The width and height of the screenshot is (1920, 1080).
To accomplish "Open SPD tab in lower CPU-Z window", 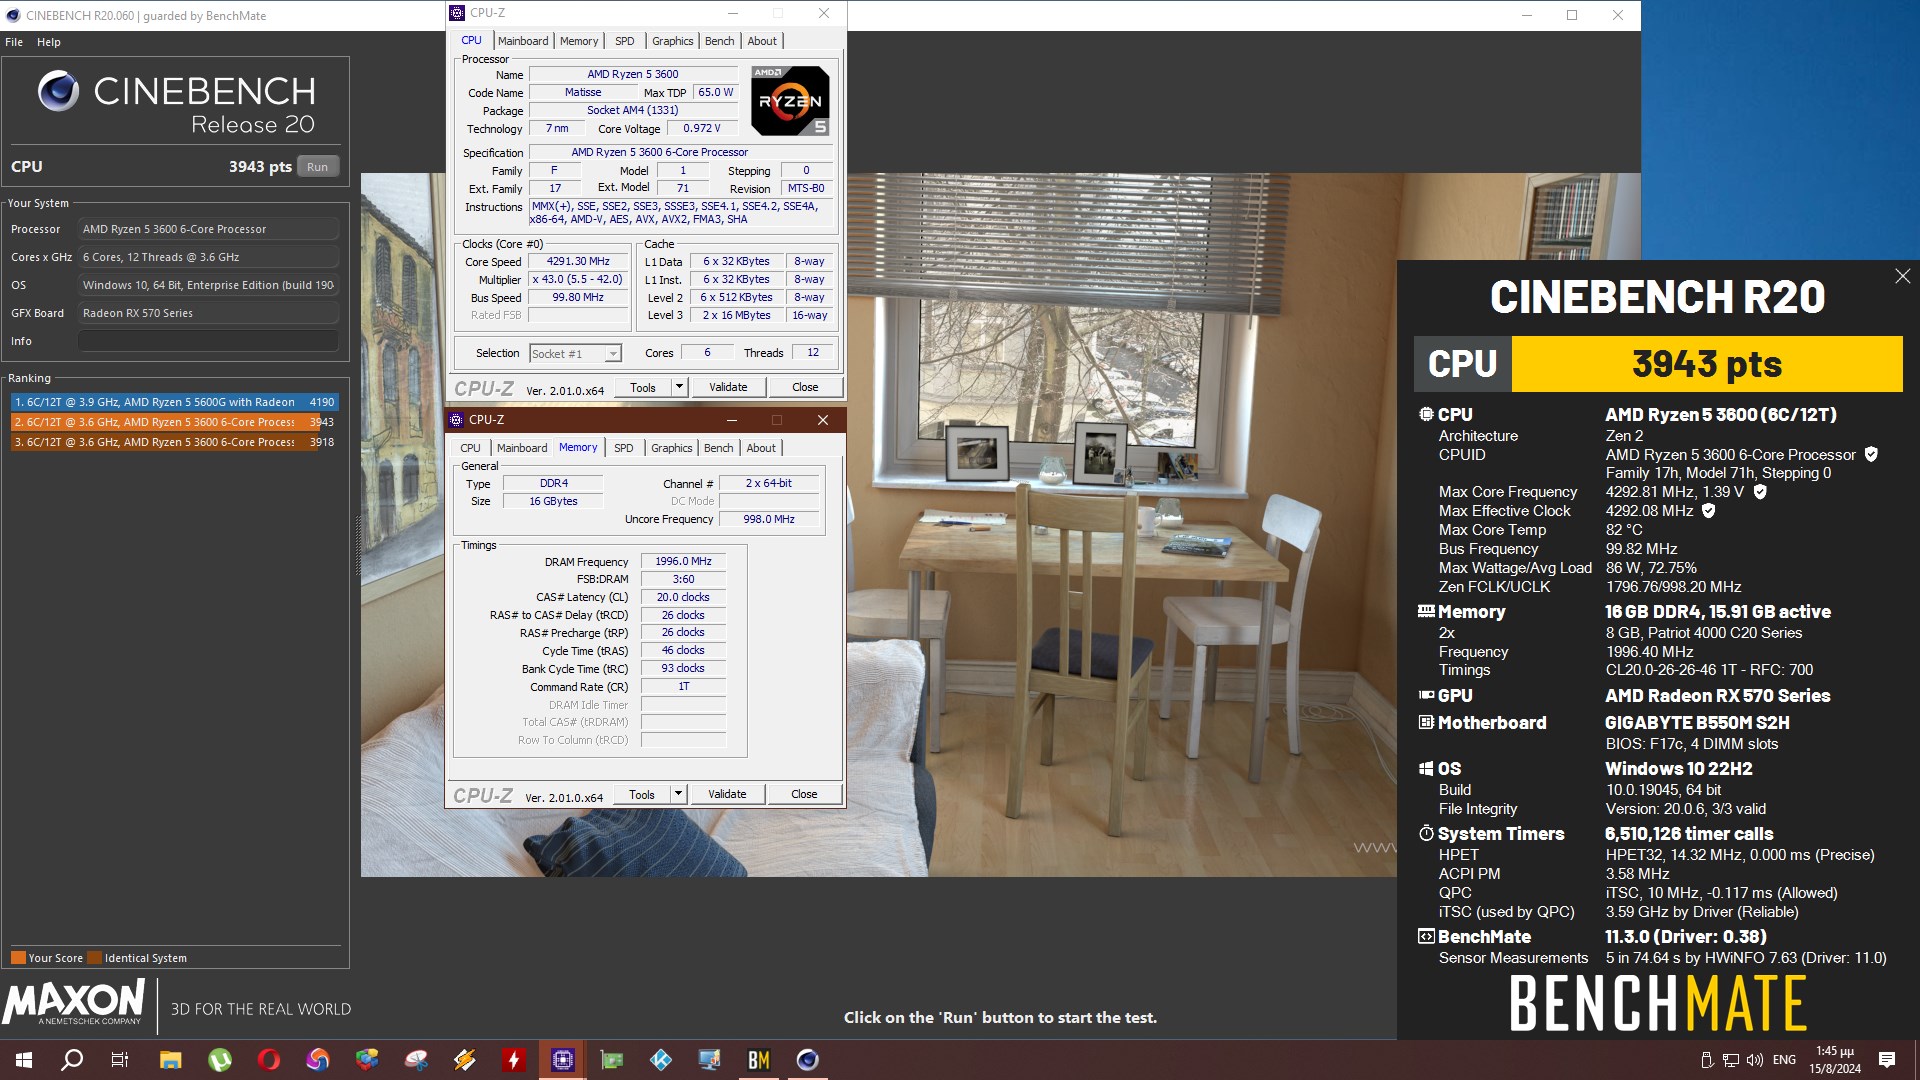I will [x=624, y=448].
